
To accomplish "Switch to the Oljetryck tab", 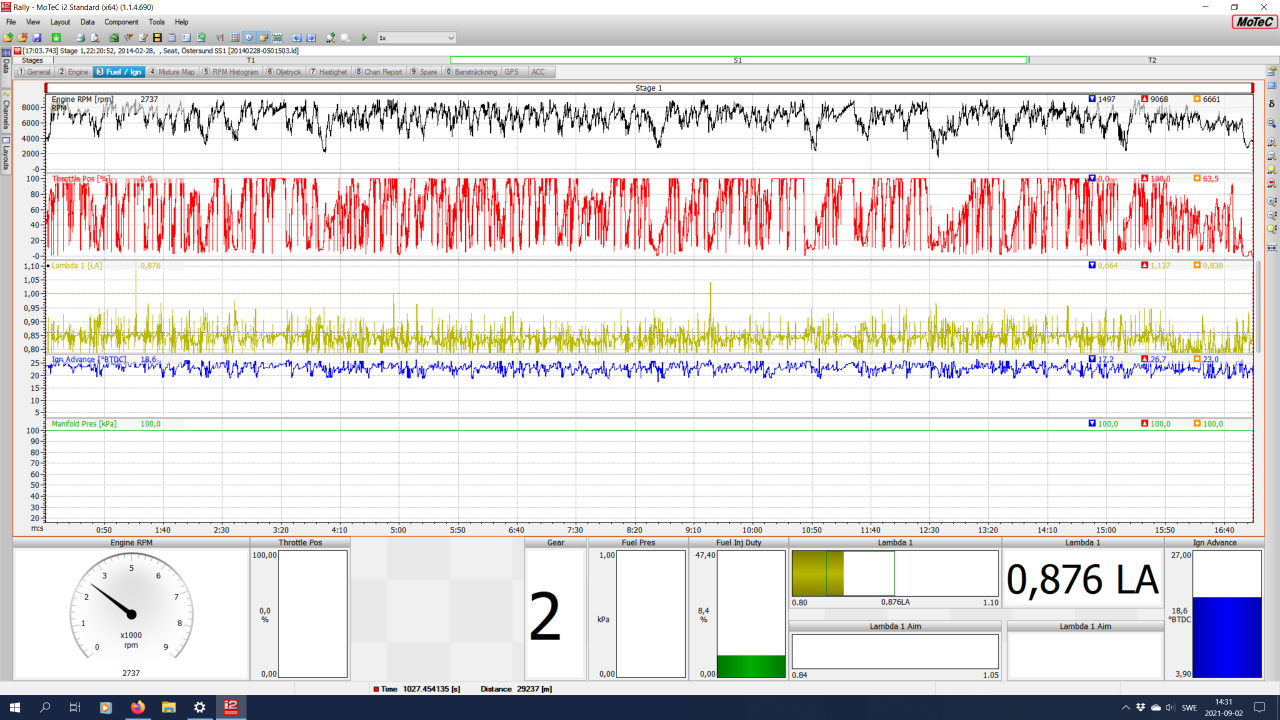I will click(284, 72).
